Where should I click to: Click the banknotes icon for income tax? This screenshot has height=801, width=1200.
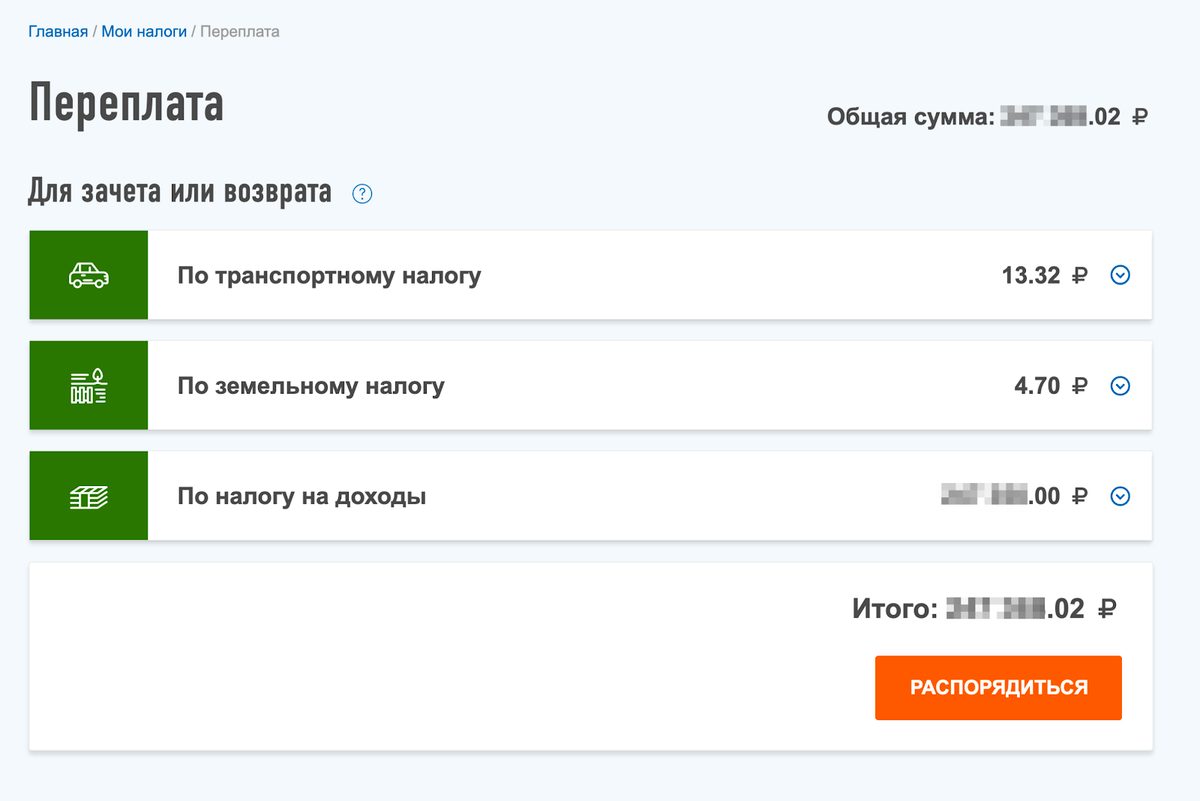click(x=88, y=495)
